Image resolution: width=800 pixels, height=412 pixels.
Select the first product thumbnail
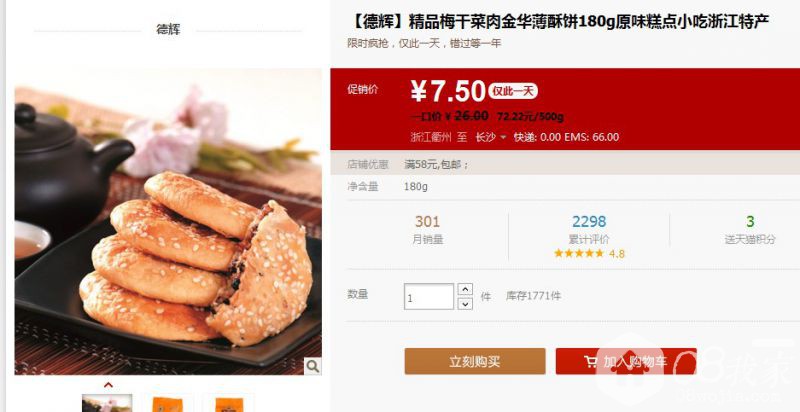(x=107, y=403)
